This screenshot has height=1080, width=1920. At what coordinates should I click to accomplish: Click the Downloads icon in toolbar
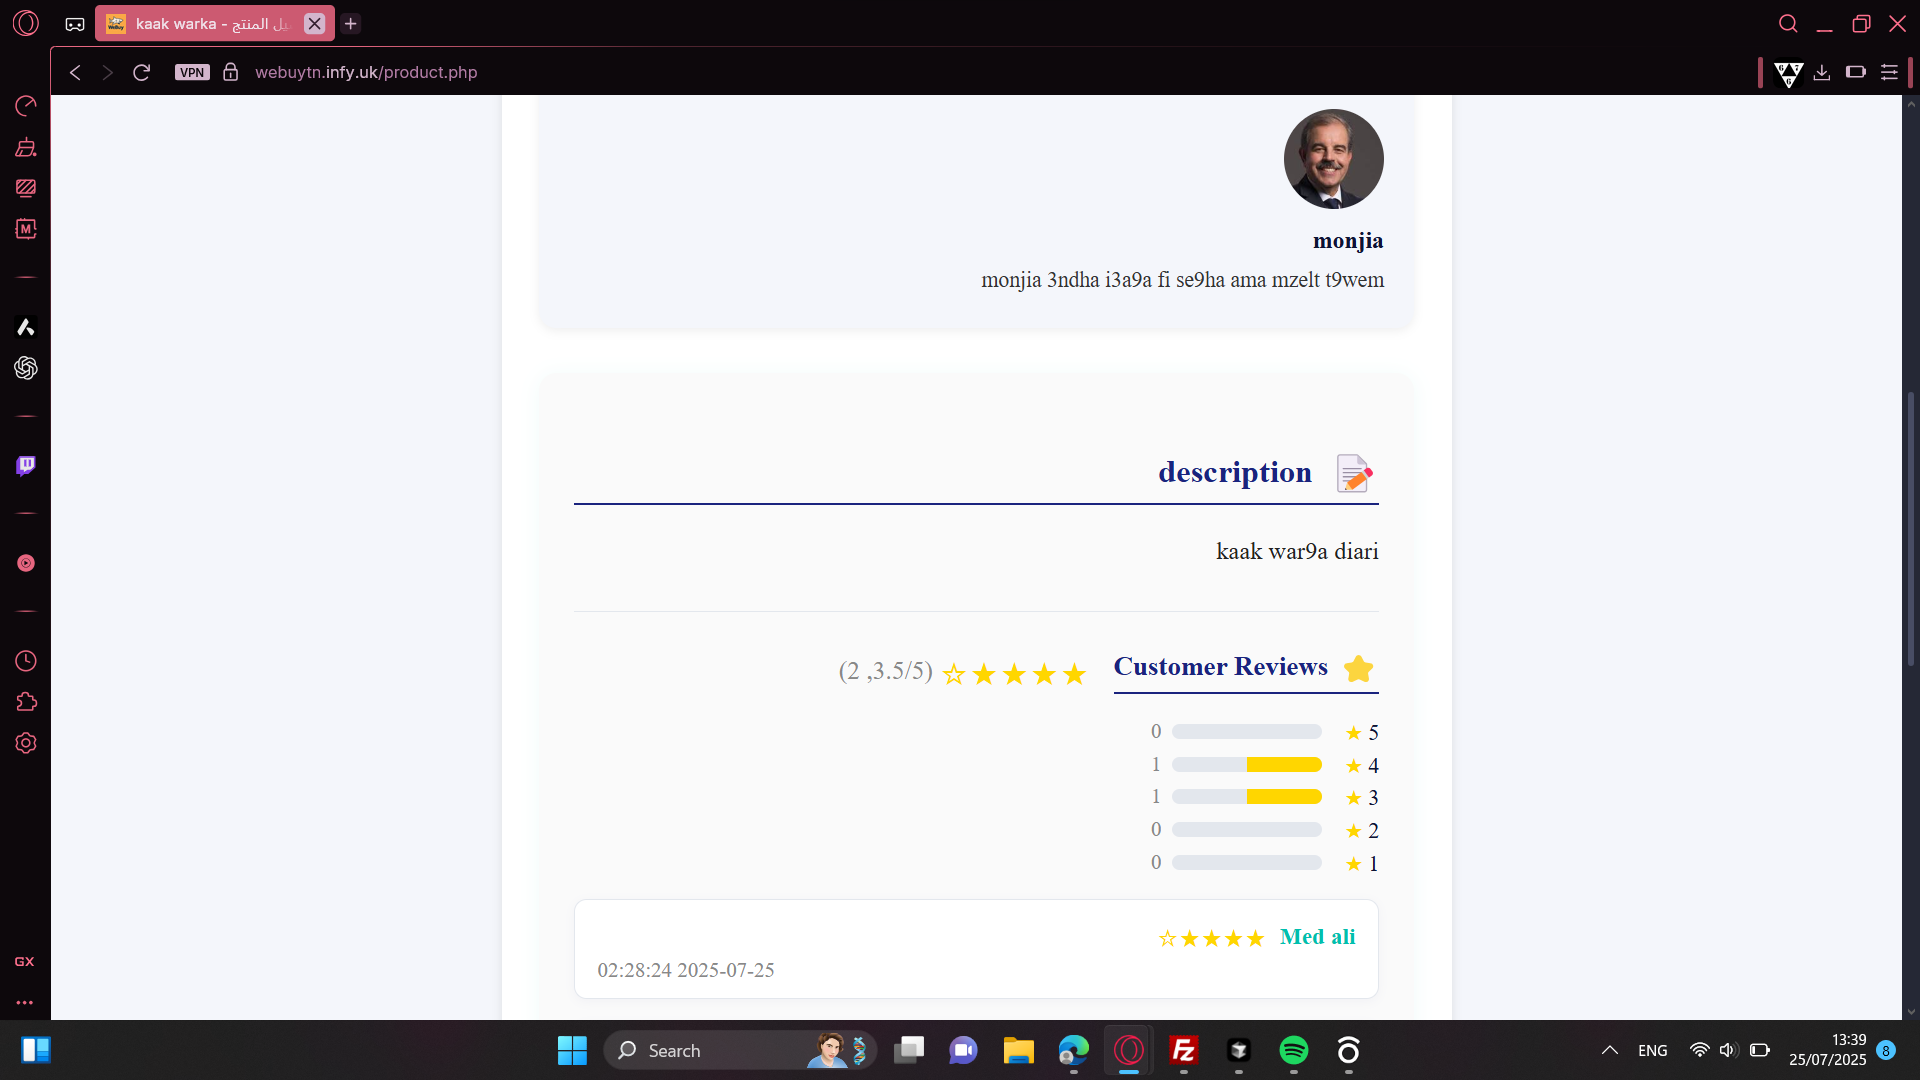1822,72
